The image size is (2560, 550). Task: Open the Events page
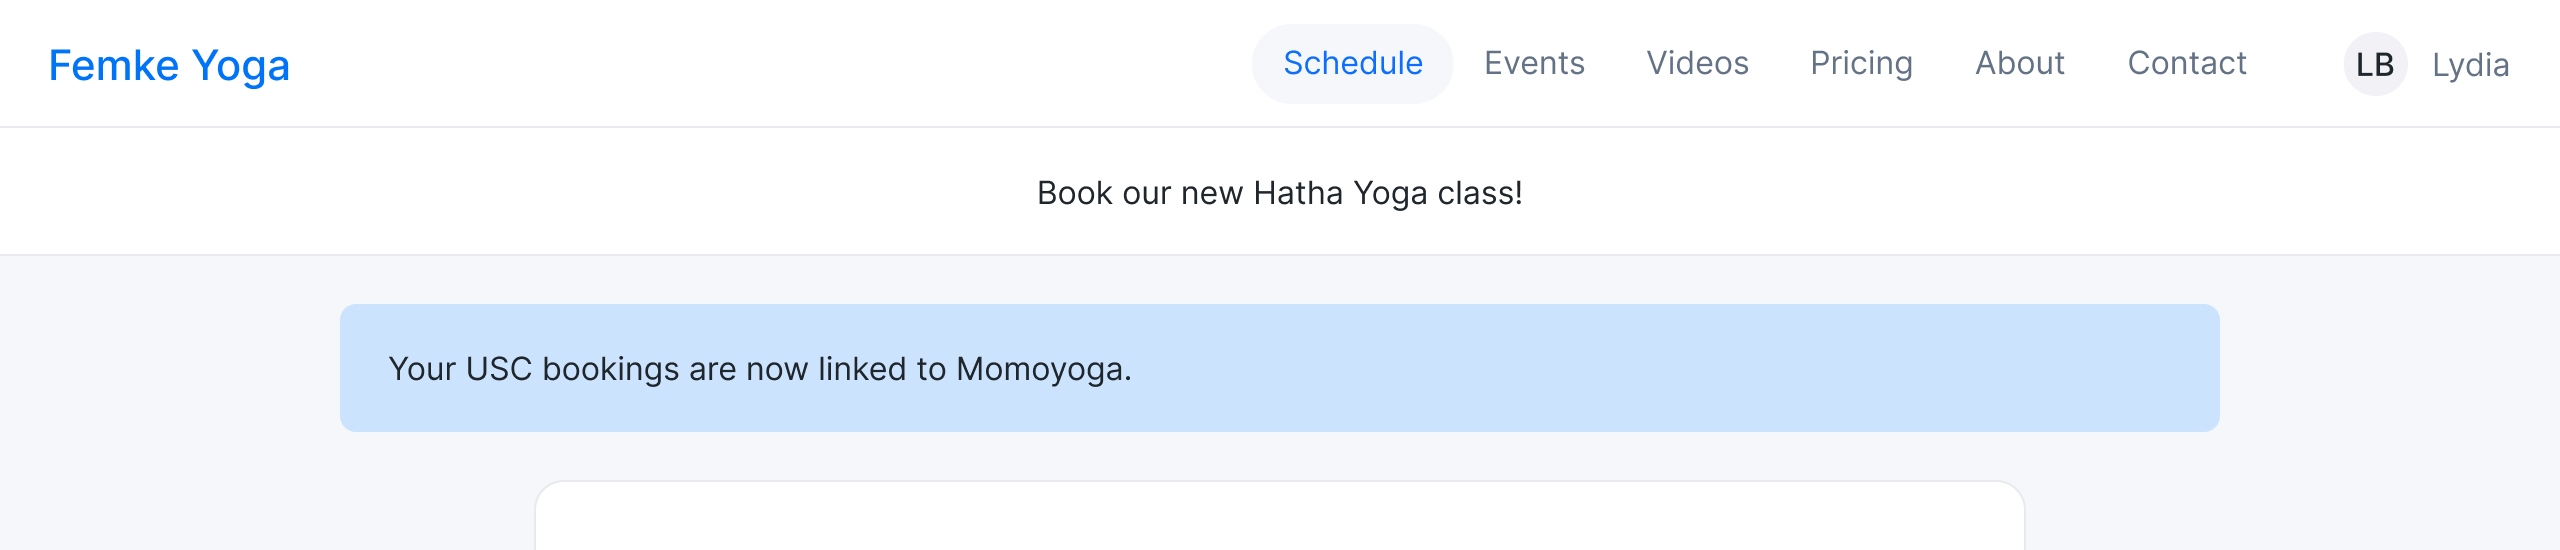[x=1534, y=63]
